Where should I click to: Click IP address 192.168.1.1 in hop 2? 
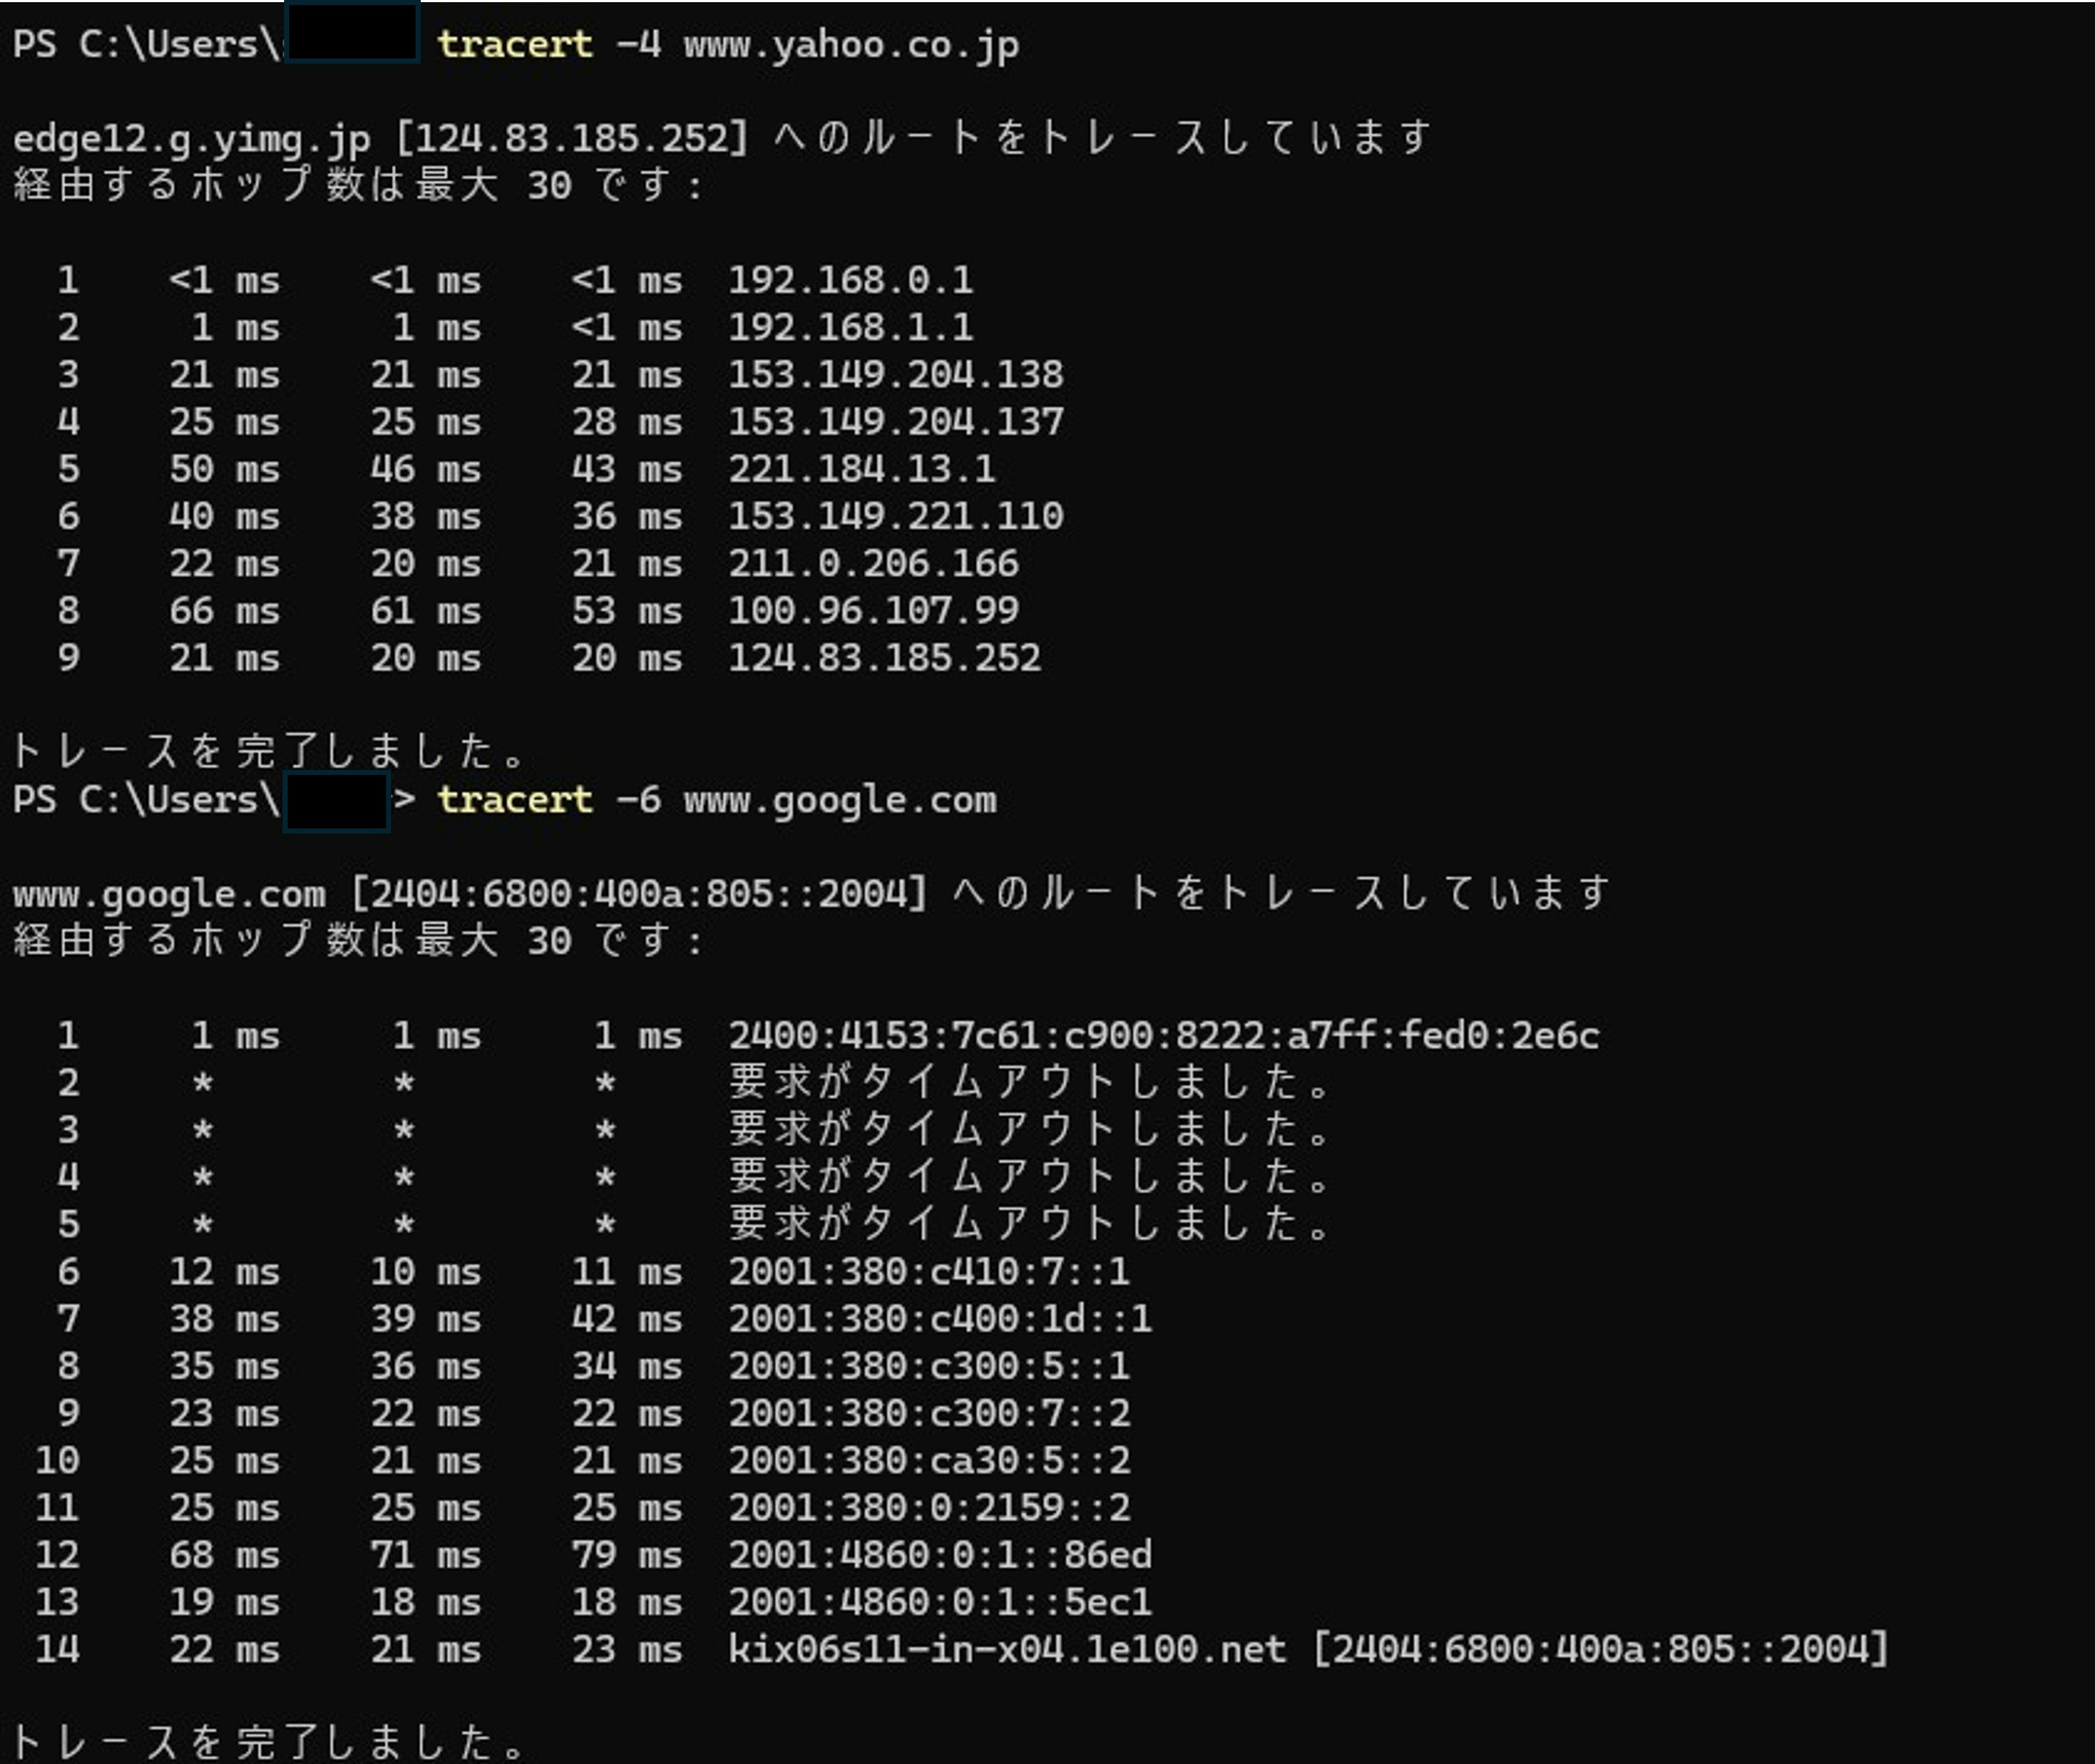pos(850,328)
